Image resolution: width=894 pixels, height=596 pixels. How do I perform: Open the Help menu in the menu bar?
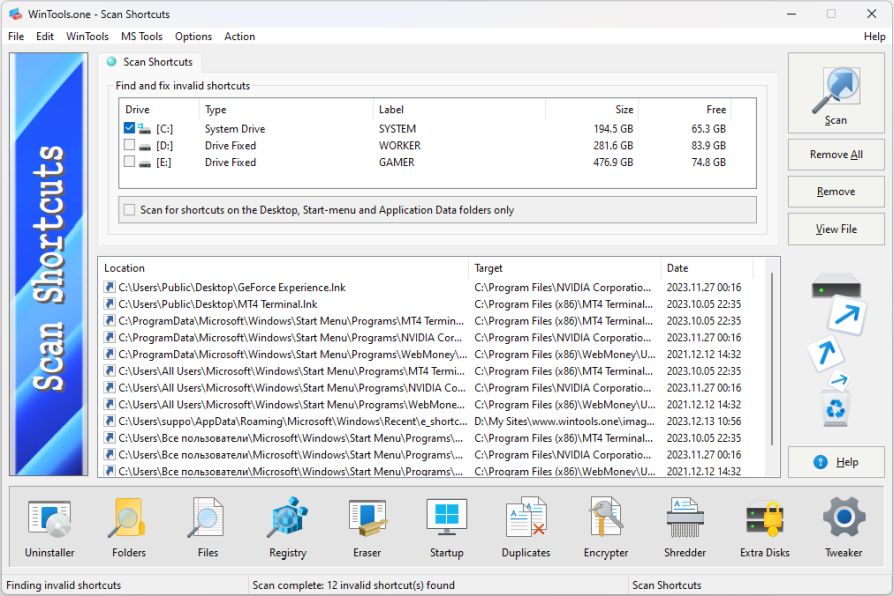pos(875,37)
